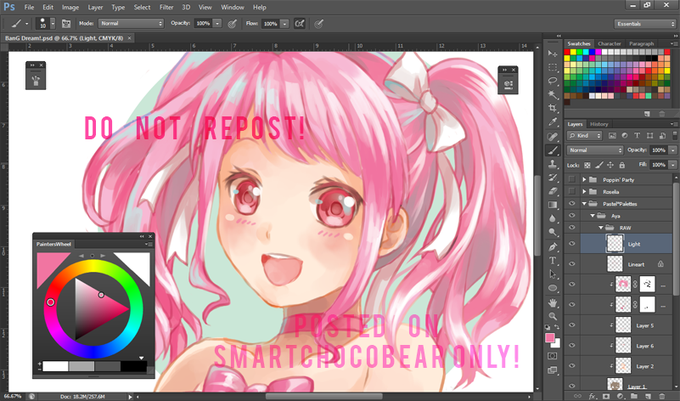Select the Clone Stamp tool
This screenshot has width=680, height=401.
click(552, 164)
